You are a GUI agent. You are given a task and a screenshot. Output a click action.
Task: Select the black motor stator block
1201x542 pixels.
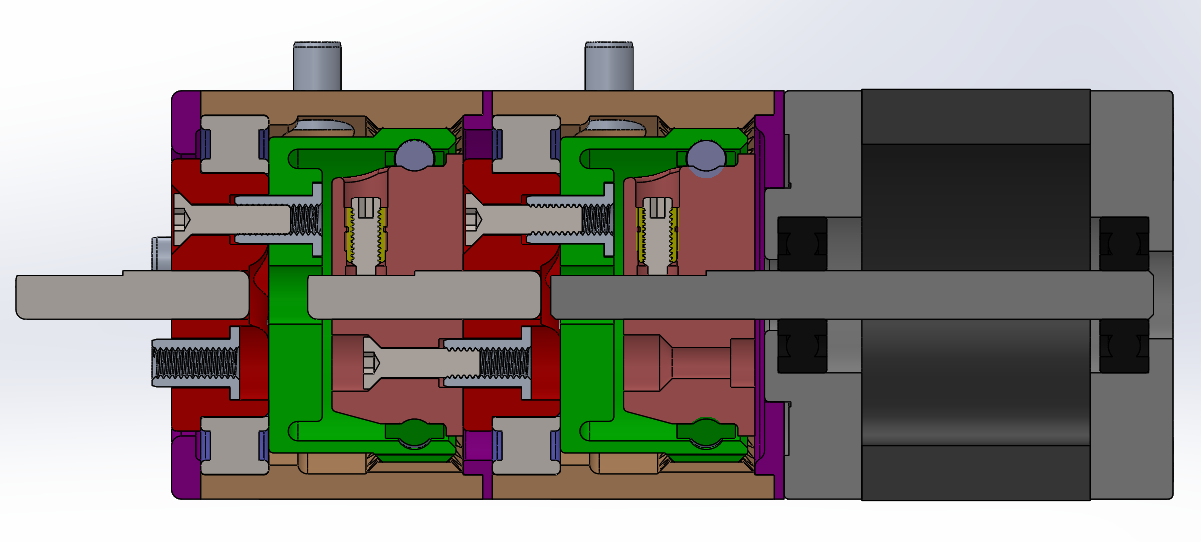click(x=975, y=294)
